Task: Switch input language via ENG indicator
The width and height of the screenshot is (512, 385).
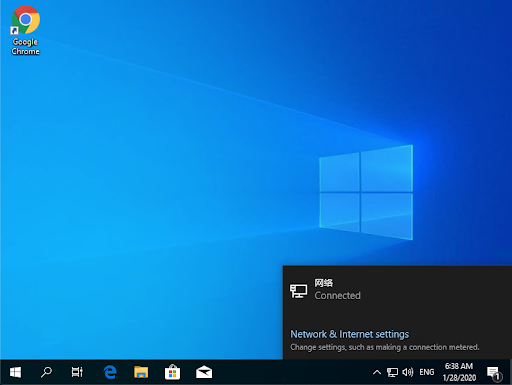Action: pyautogui.click(x=427, y=372)
